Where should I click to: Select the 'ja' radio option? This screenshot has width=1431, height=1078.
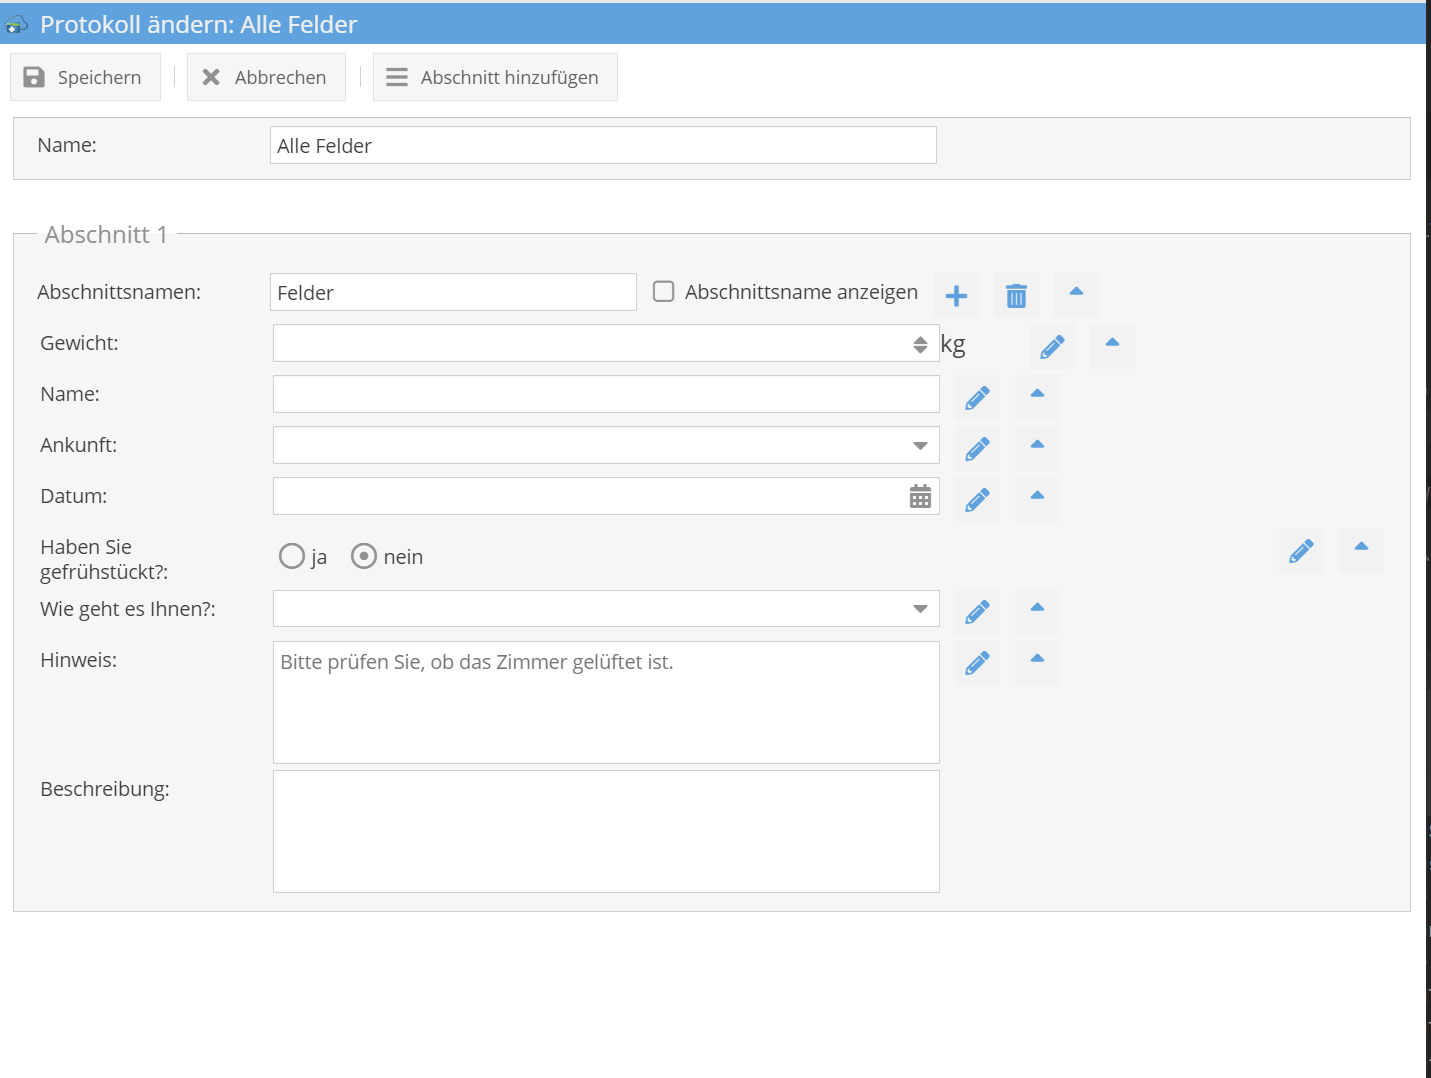[x=292, y=557]
